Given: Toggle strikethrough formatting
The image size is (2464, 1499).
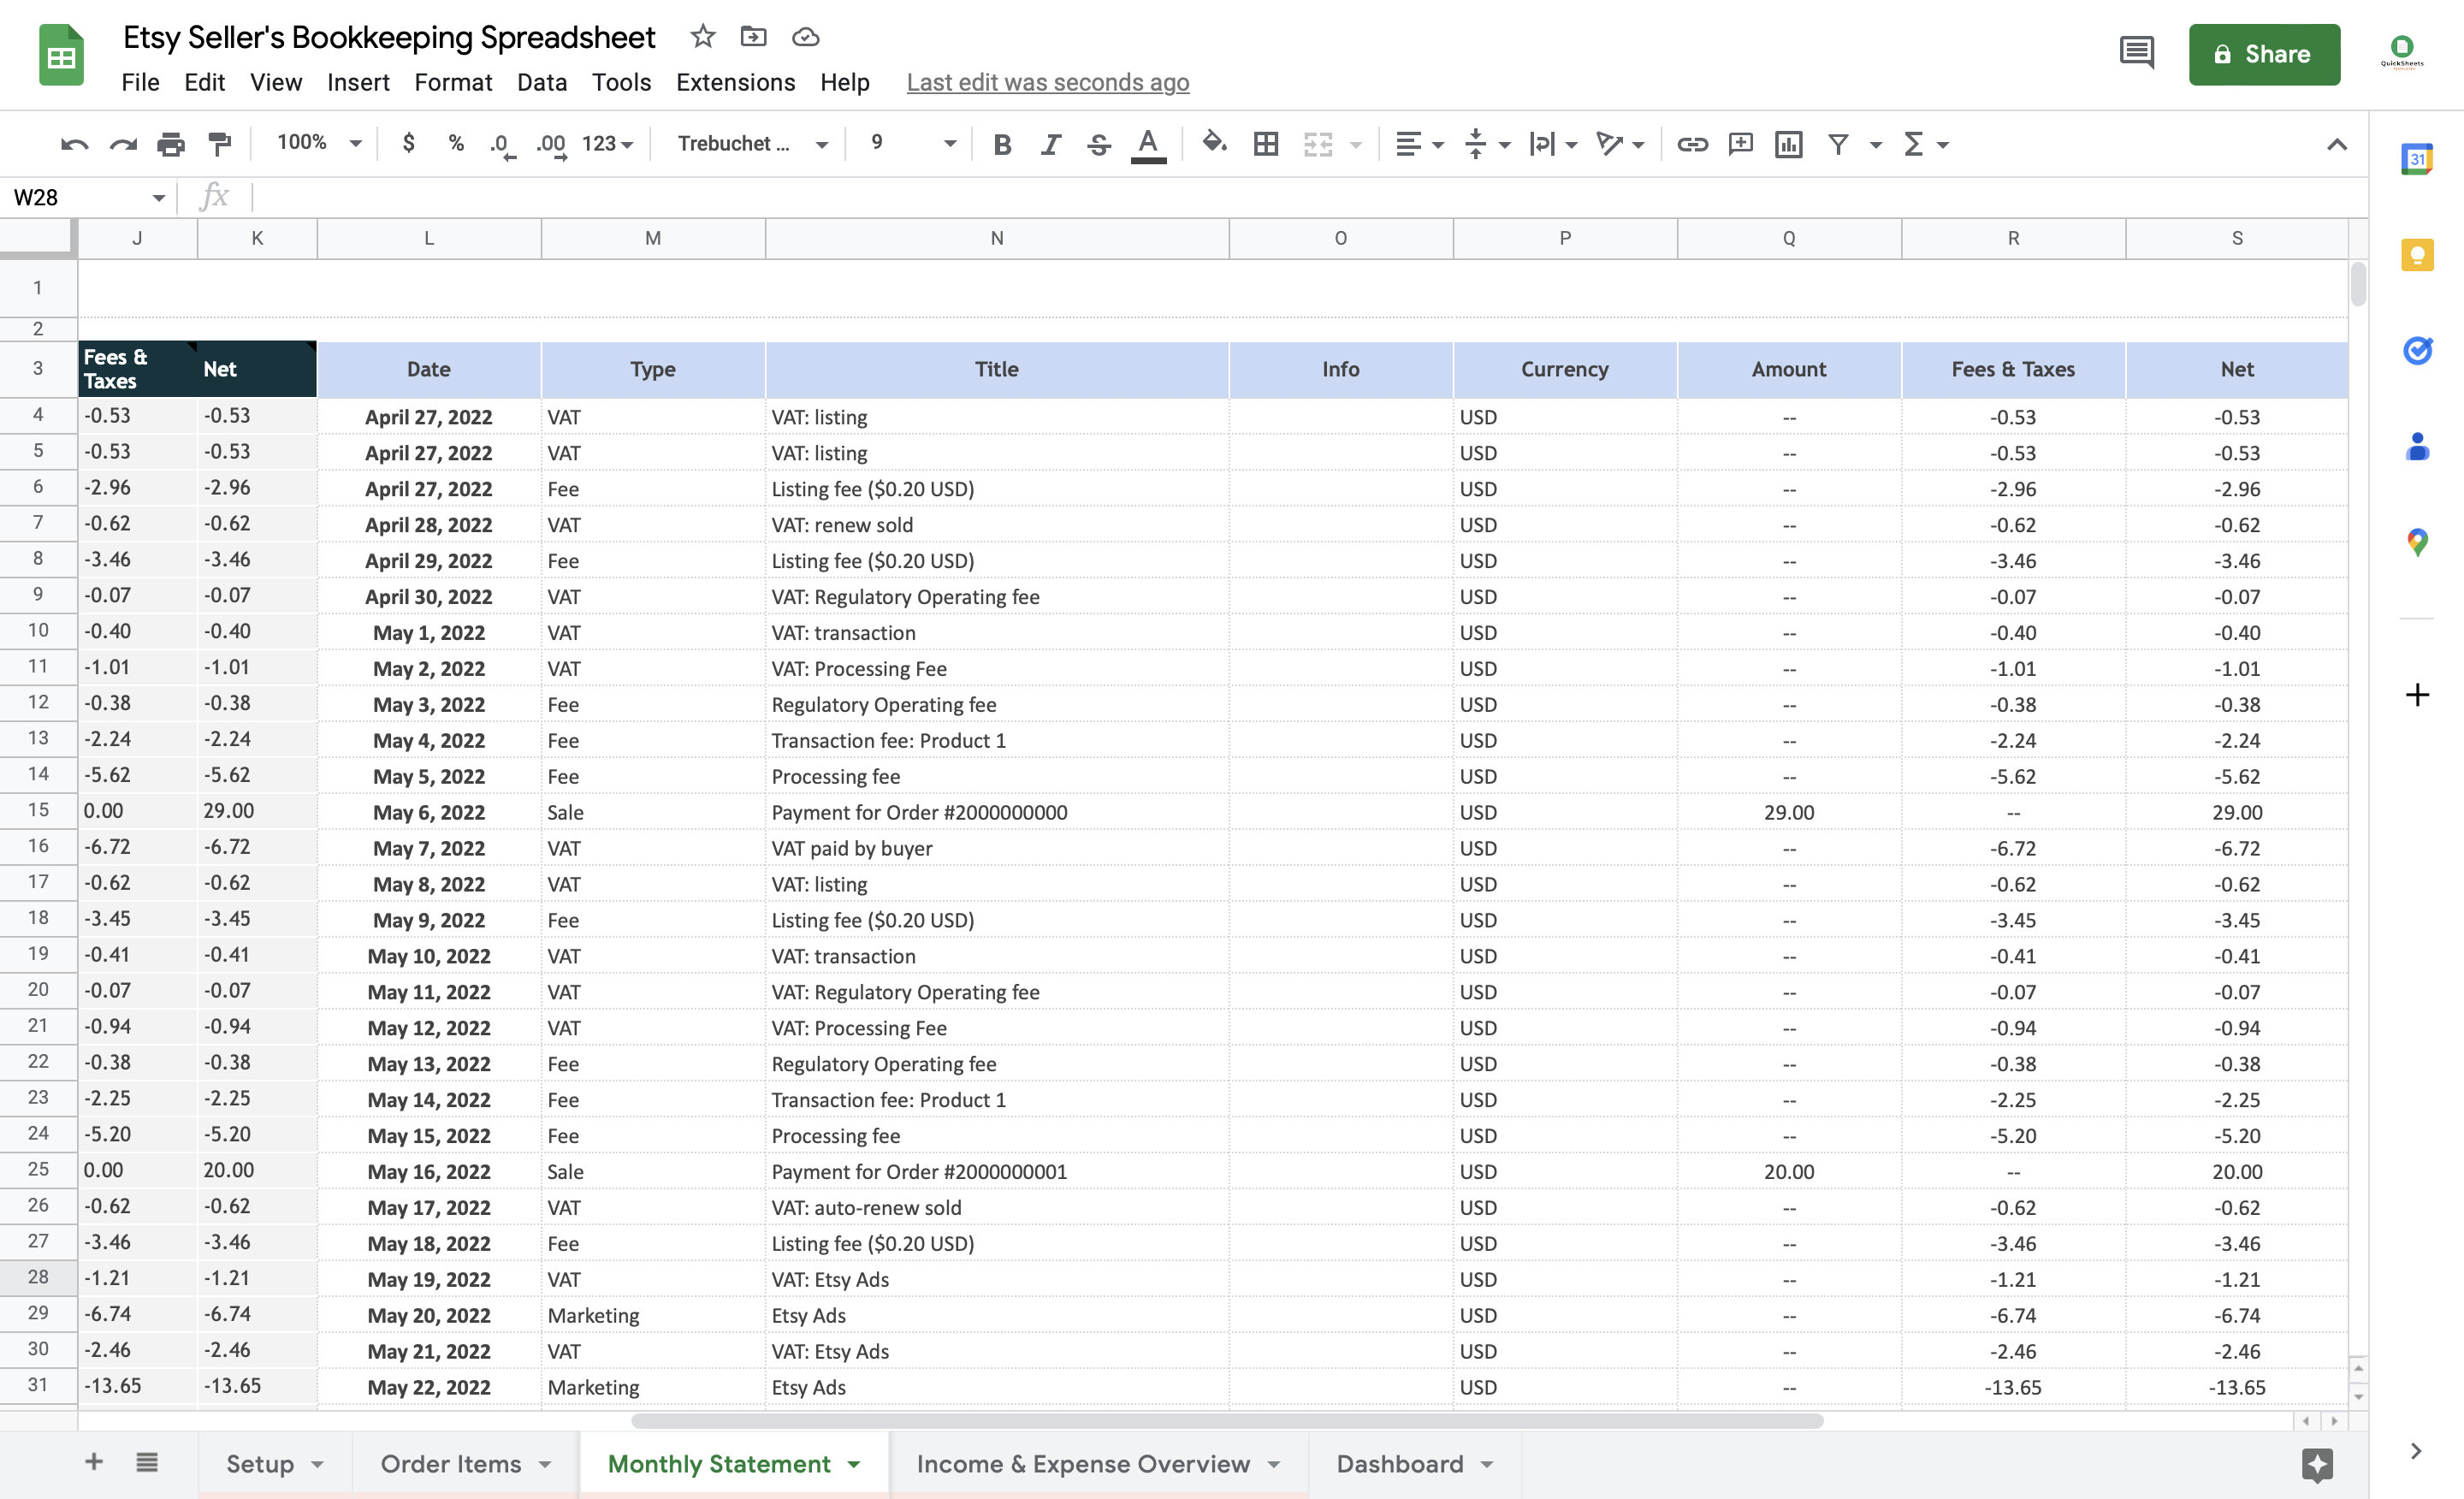Looking at the screenshot, I should coord(1098,144).
